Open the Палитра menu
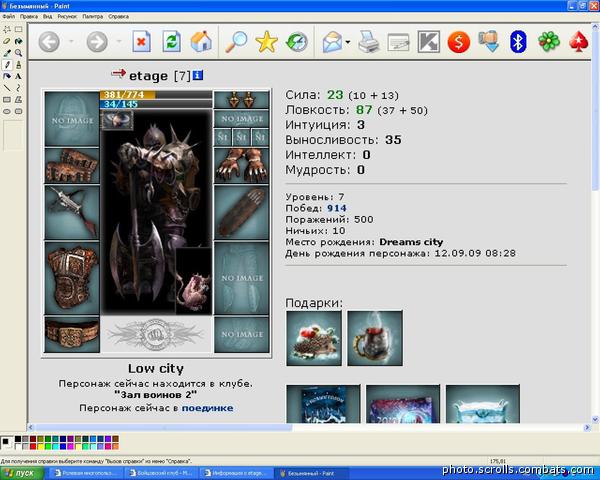Viewport: 600px width, 480px height. click(x=93, y=16)
